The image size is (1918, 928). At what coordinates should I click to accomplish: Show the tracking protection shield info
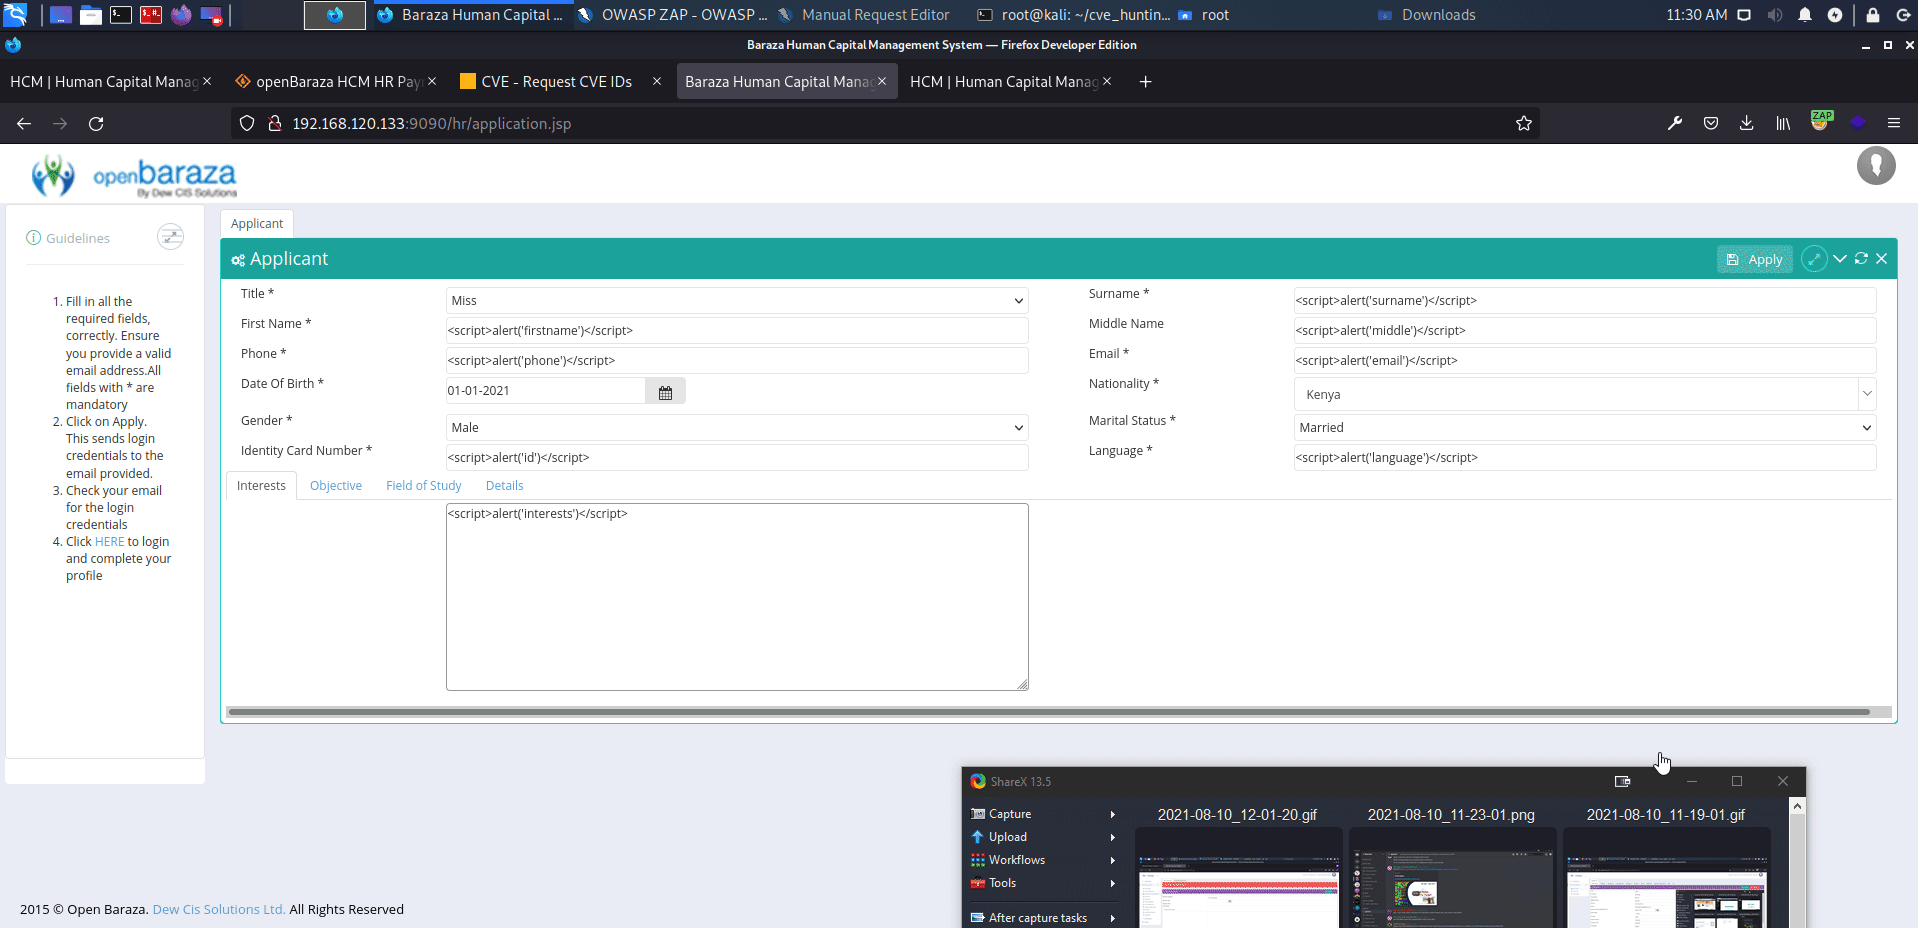coord(247,124)
